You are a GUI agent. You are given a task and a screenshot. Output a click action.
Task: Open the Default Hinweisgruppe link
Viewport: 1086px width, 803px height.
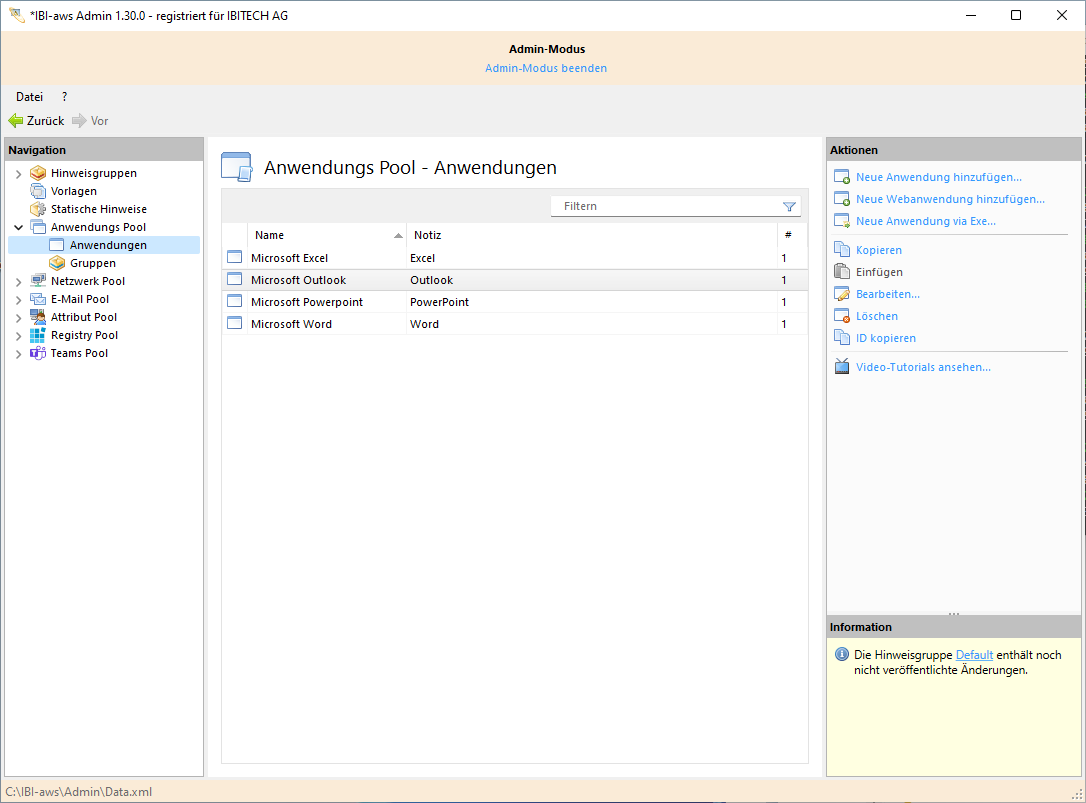(974, 654)
